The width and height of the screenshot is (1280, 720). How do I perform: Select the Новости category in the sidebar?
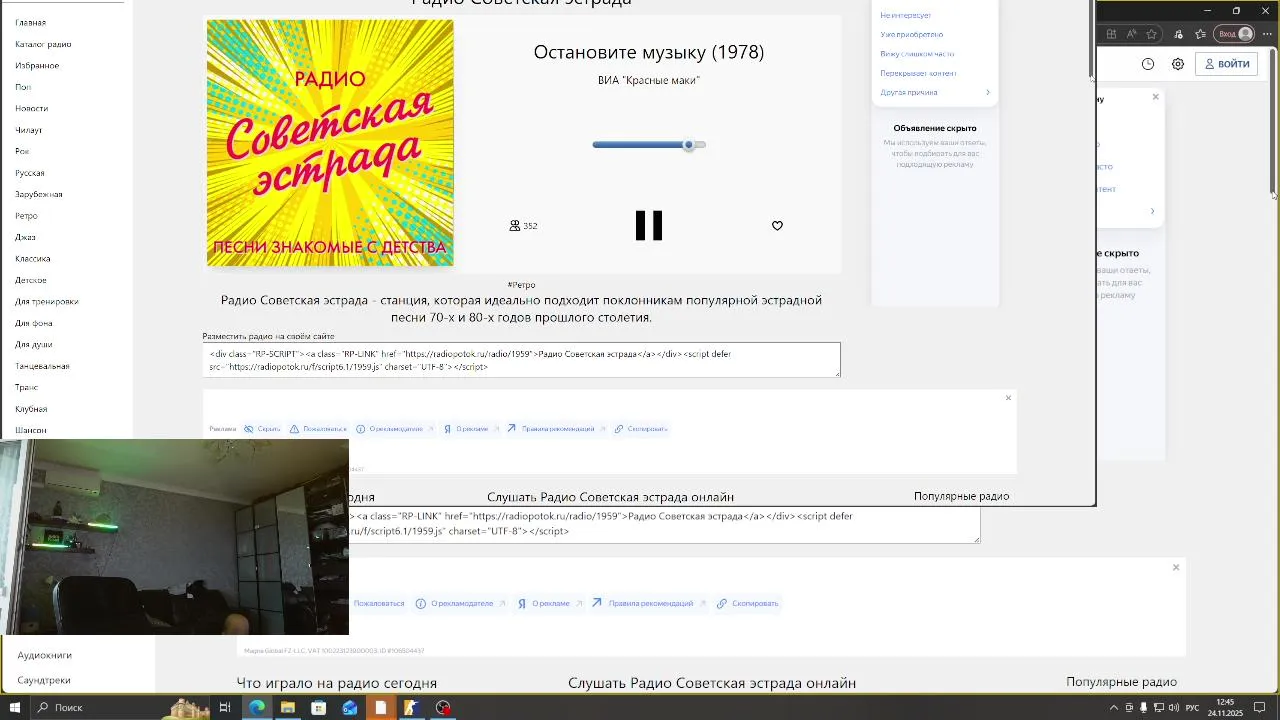(x=31, y=108)
